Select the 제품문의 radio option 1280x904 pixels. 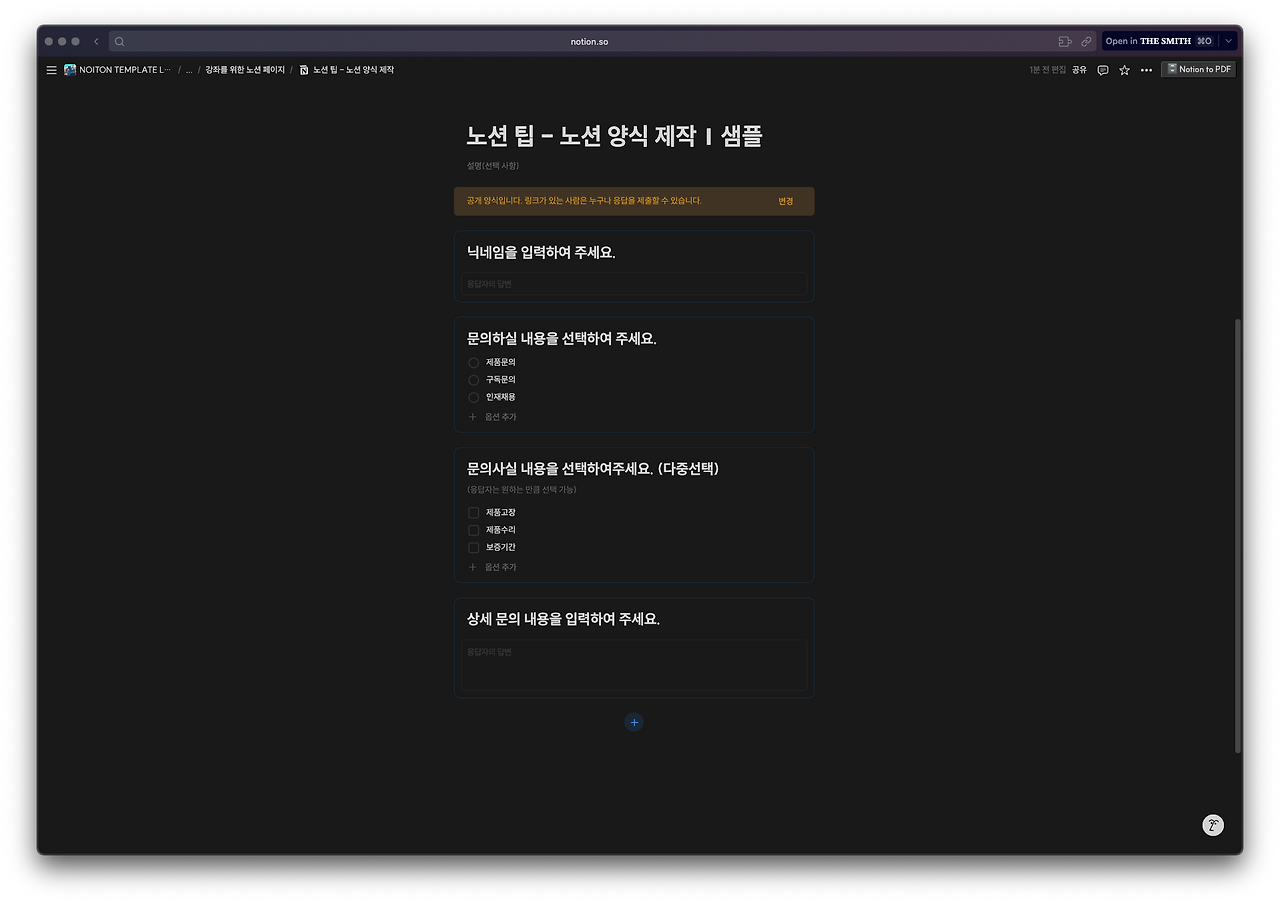coord(472,362)
